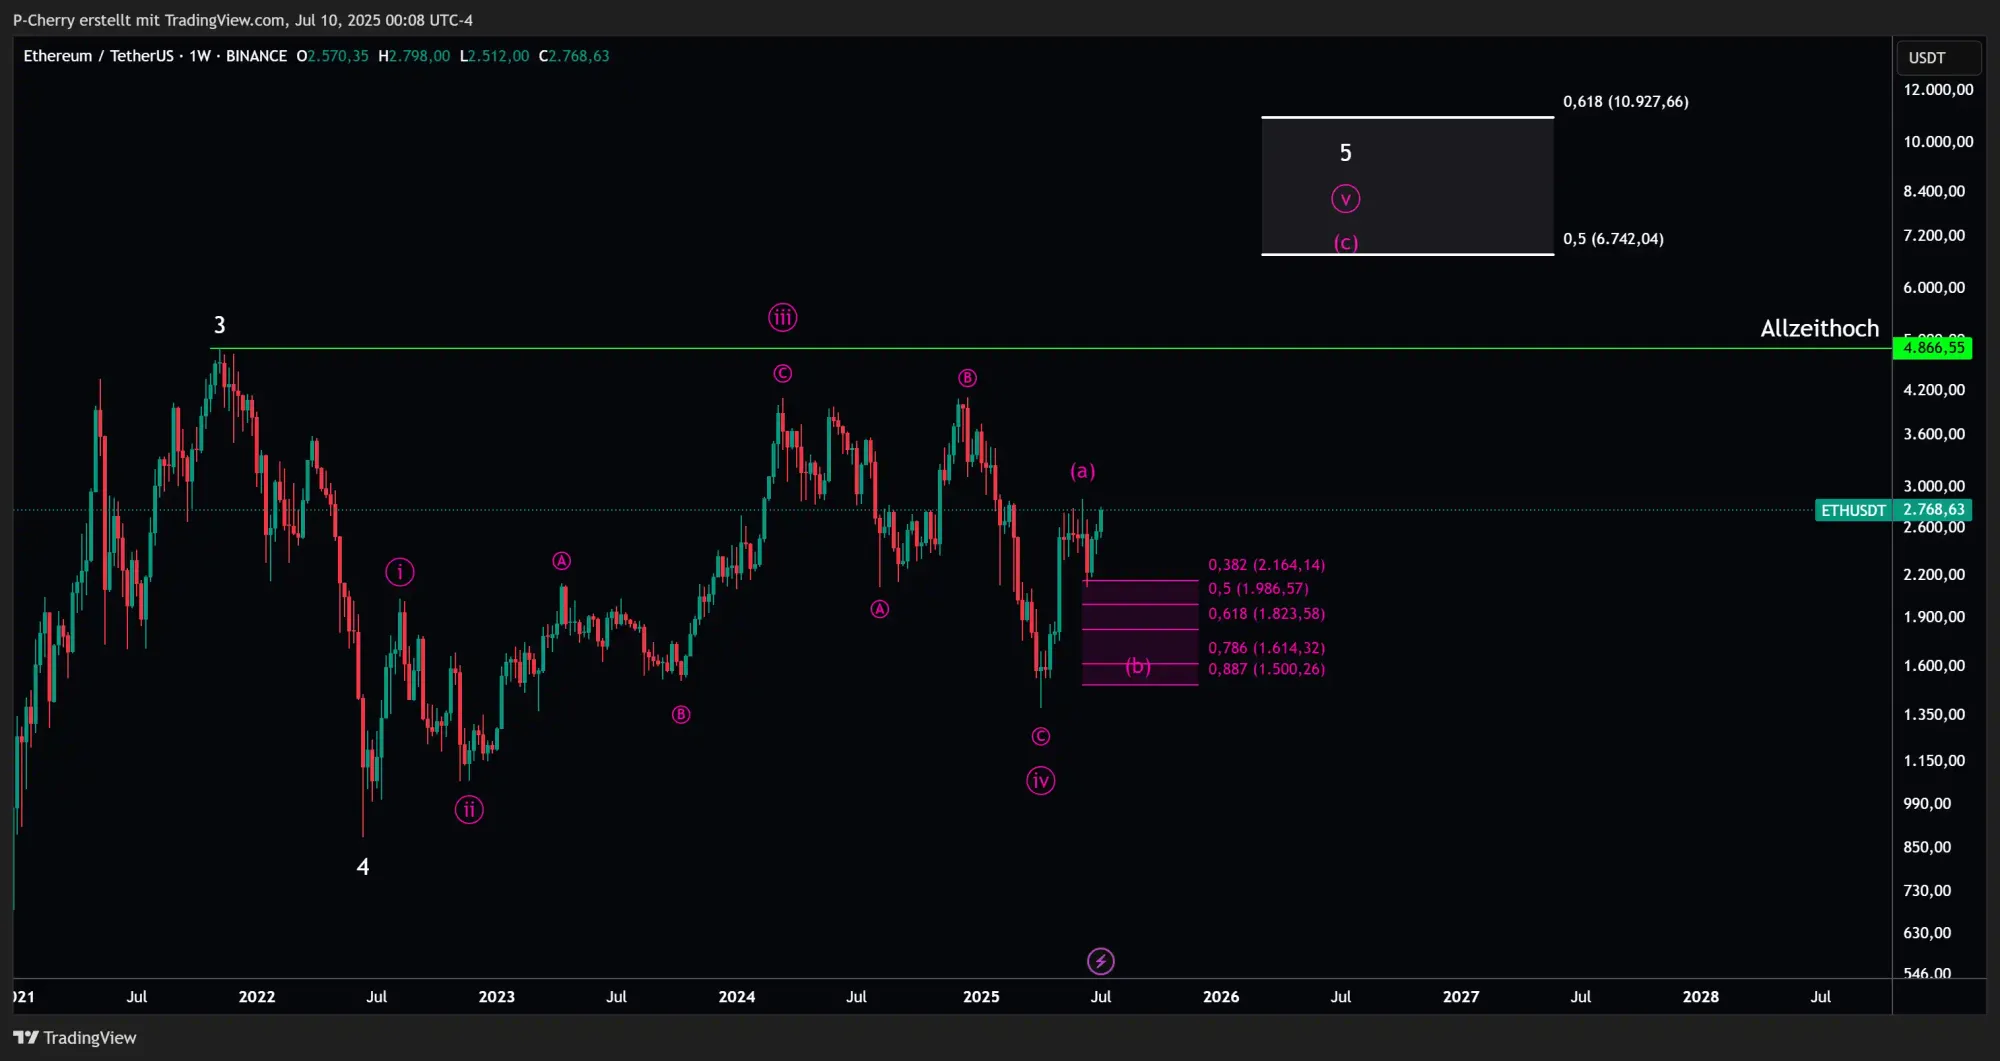Click 2028 on the time axis
The height and width of the screenshot is (1061, 2000).
pos(1701,997)
